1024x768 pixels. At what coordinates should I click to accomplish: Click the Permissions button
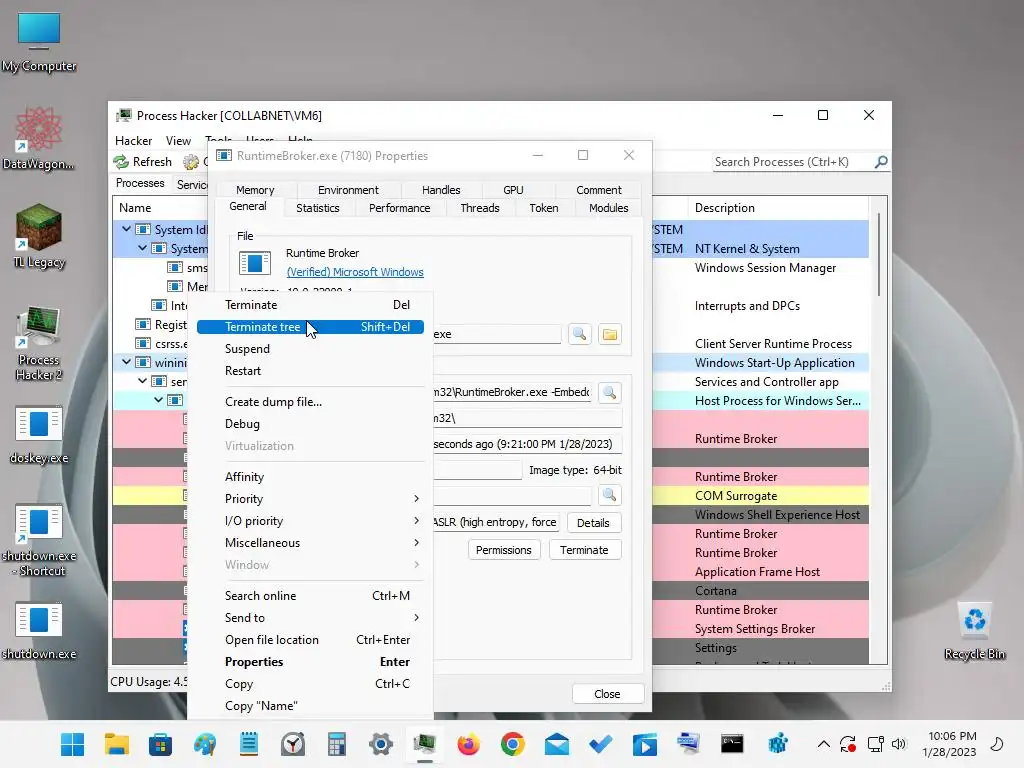tap(504, 550)
